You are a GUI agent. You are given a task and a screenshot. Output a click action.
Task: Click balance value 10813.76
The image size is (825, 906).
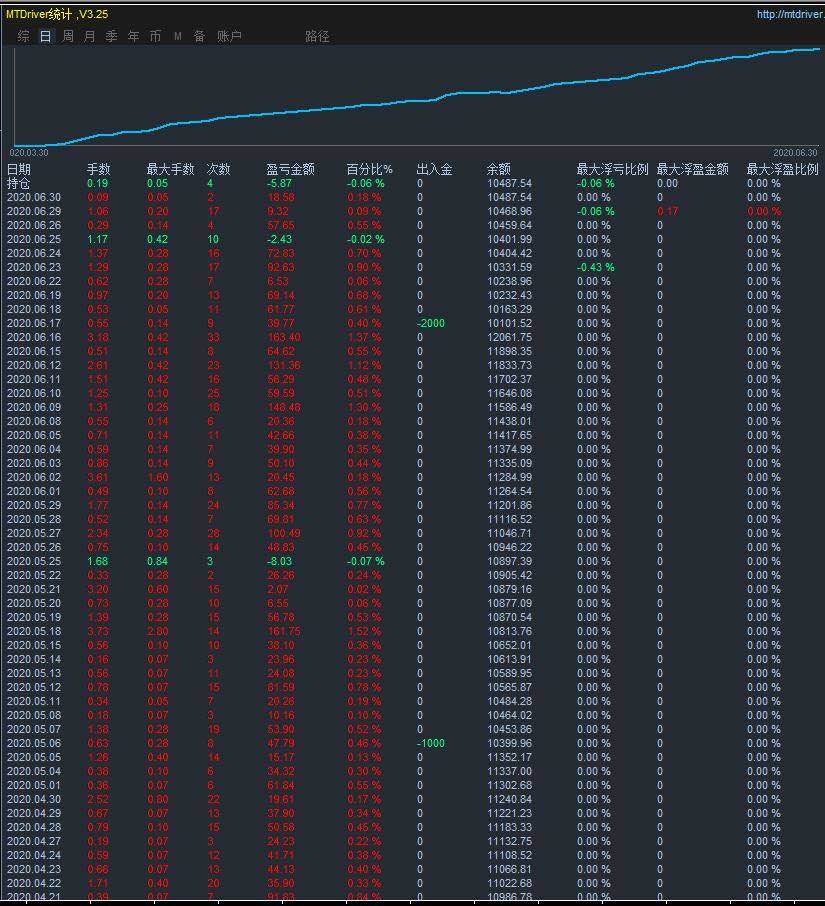pos(510,631)
